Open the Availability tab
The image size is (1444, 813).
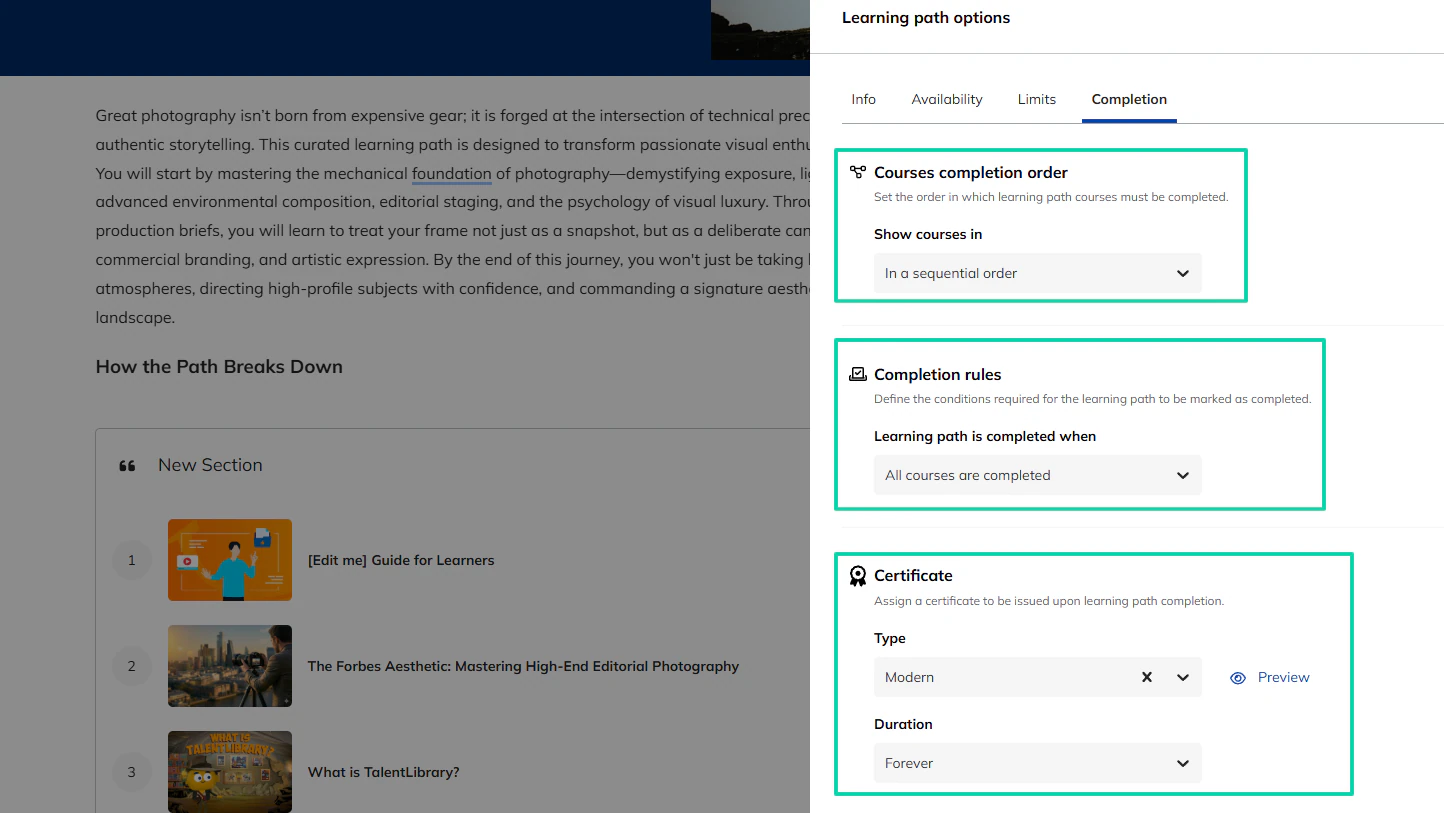[x=946, y=99]
